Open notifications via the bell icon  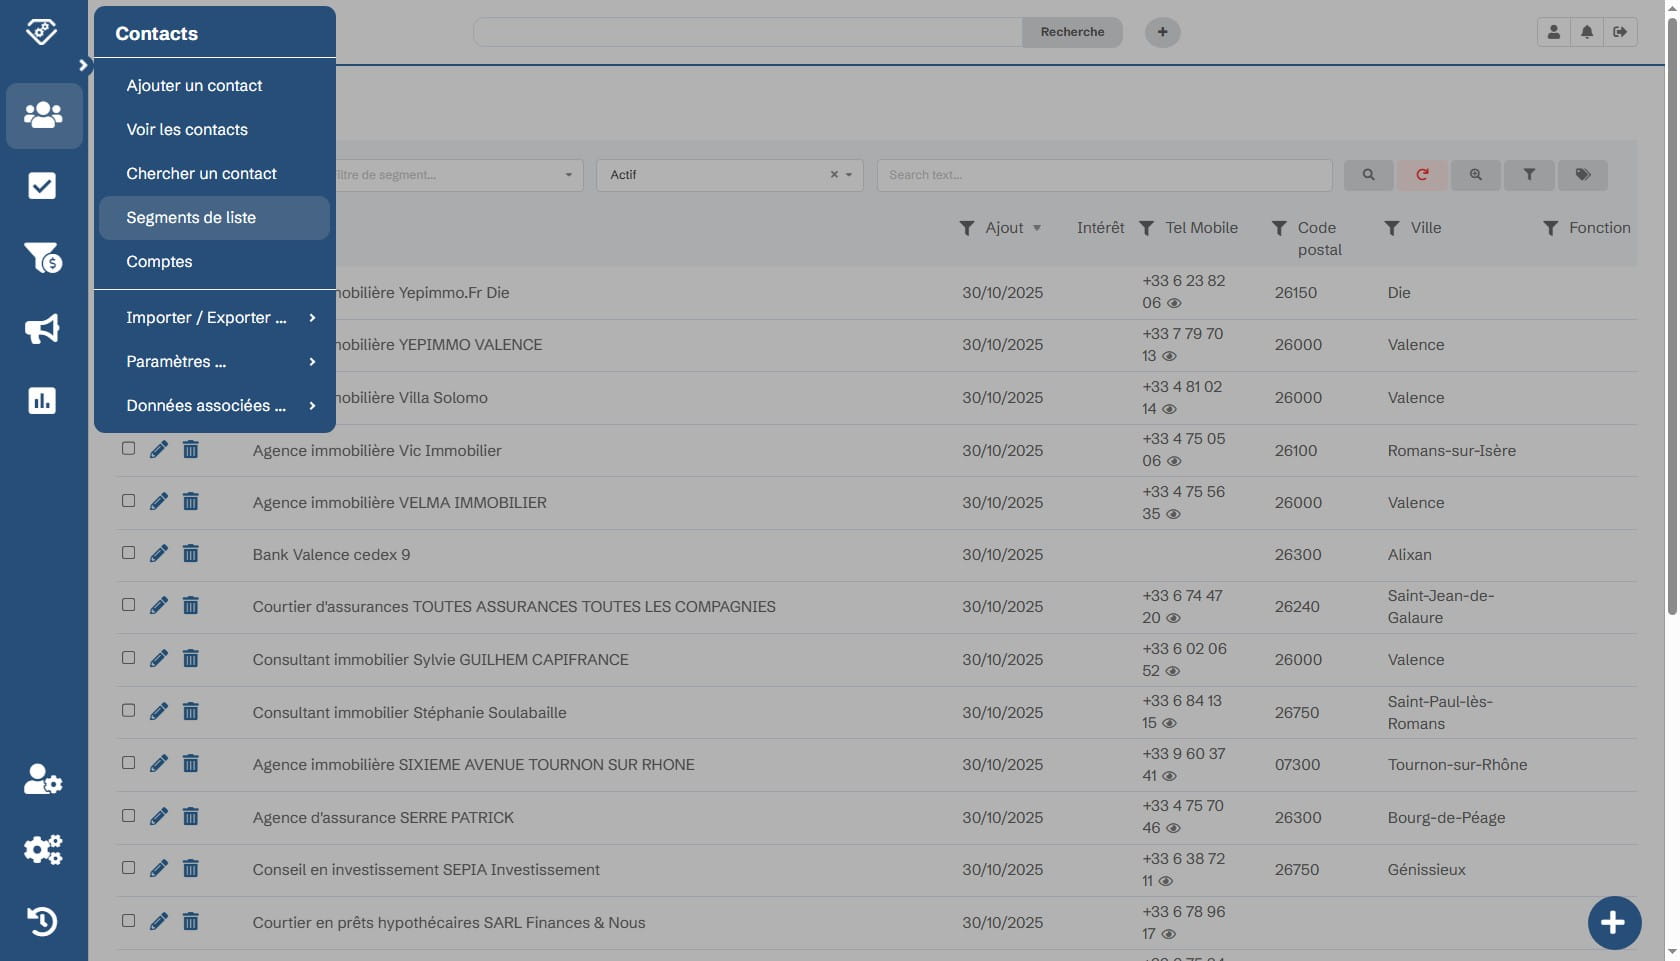[x=1587, y=31]
